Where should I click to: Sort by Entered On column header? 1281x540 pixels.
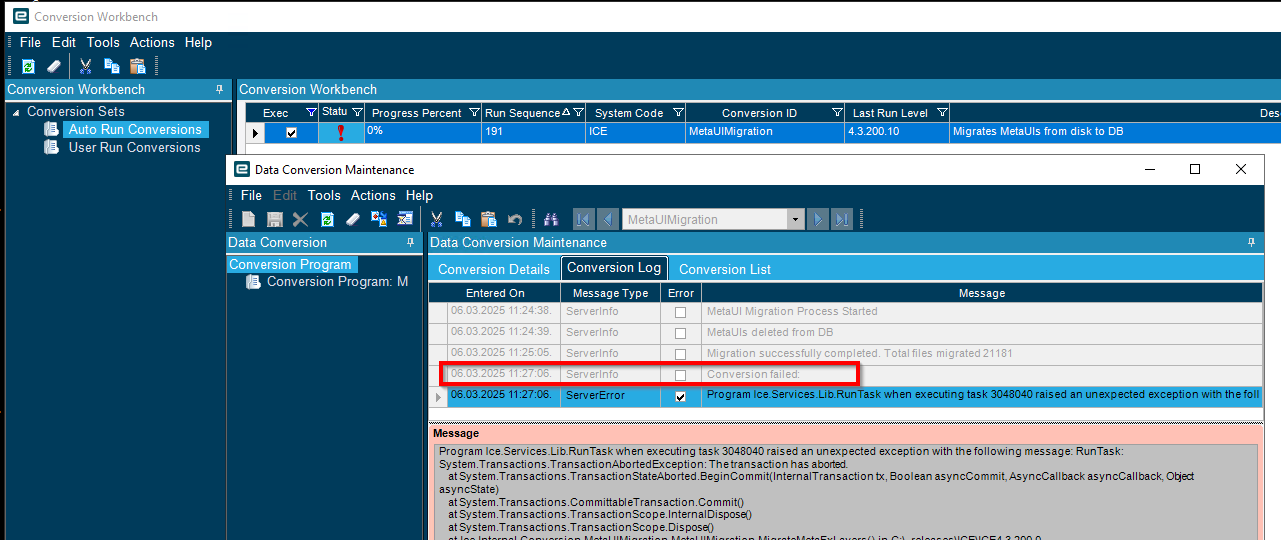tap(495, 293)
